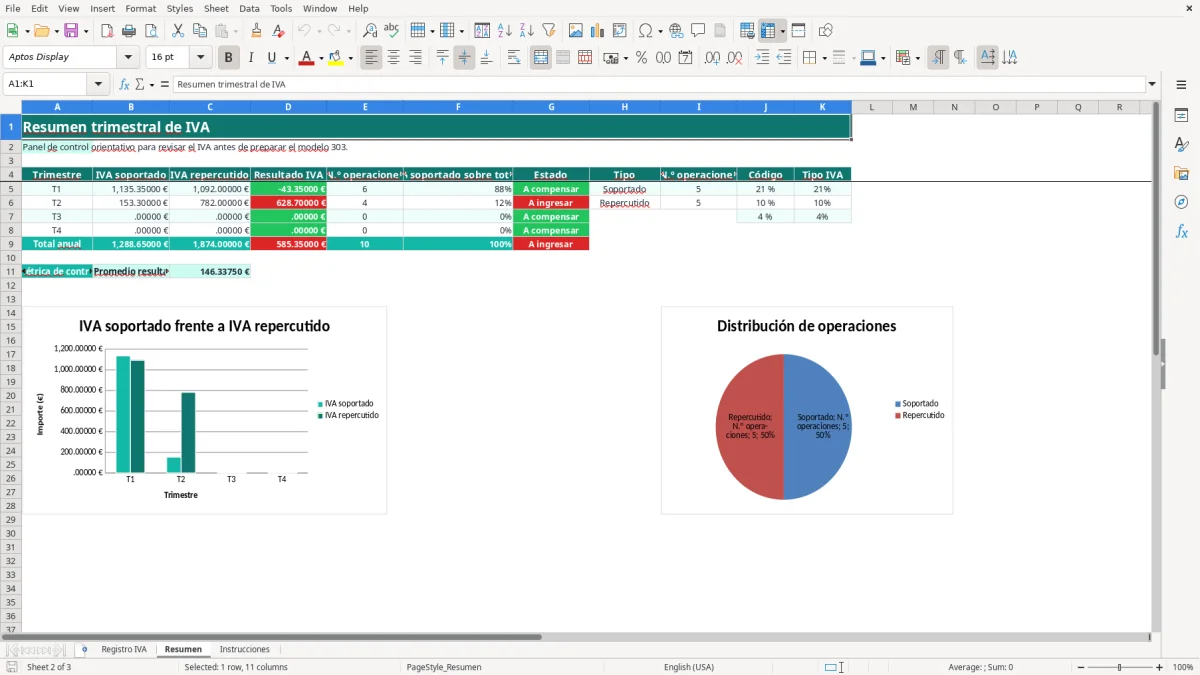Click the Add Decimal Place icon
This screenshot has width=1200, height=675.
click(712, 58)
